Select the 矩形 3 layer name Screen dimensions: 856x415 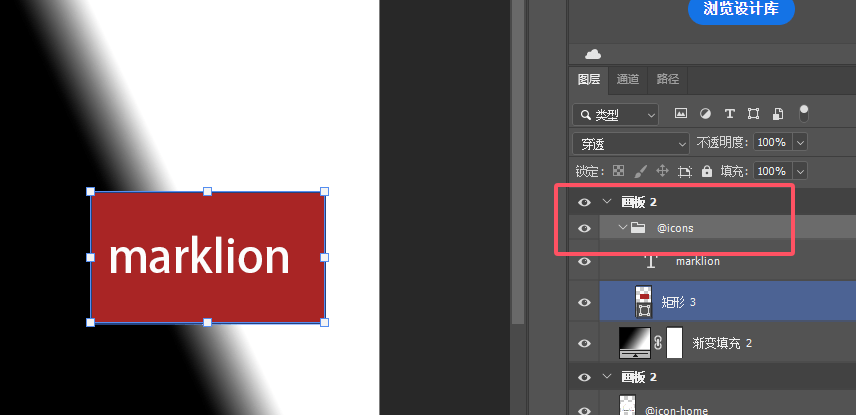(x=679, y=302)
